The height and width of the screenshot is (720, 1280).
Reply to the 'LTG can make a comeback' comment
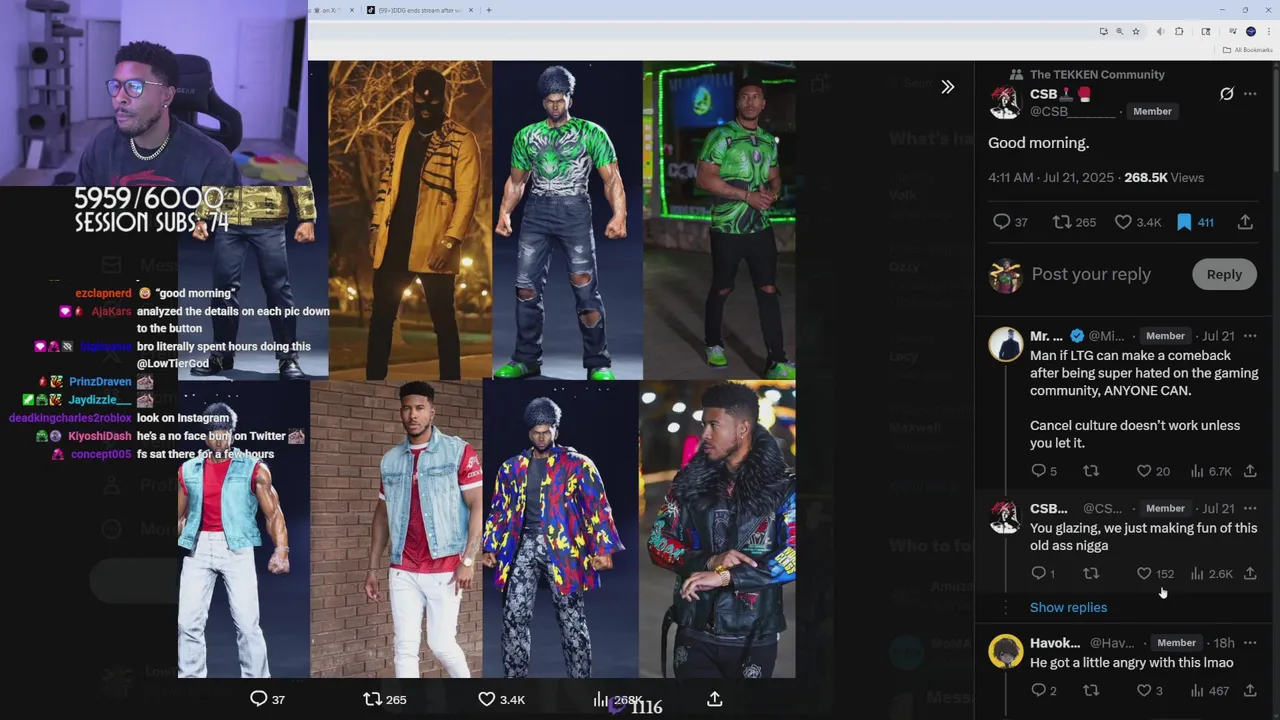point(1039,471)
